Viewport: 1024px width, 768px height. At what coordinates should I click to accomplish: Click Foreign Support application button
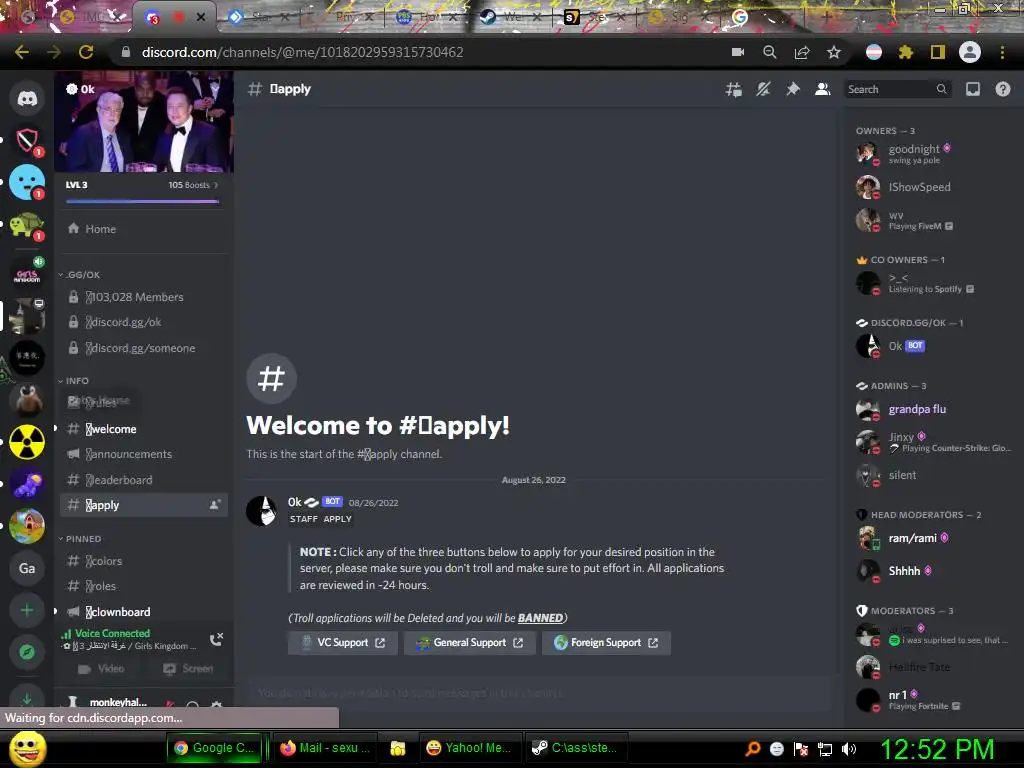pyautogui.click(x=606, y=643)
